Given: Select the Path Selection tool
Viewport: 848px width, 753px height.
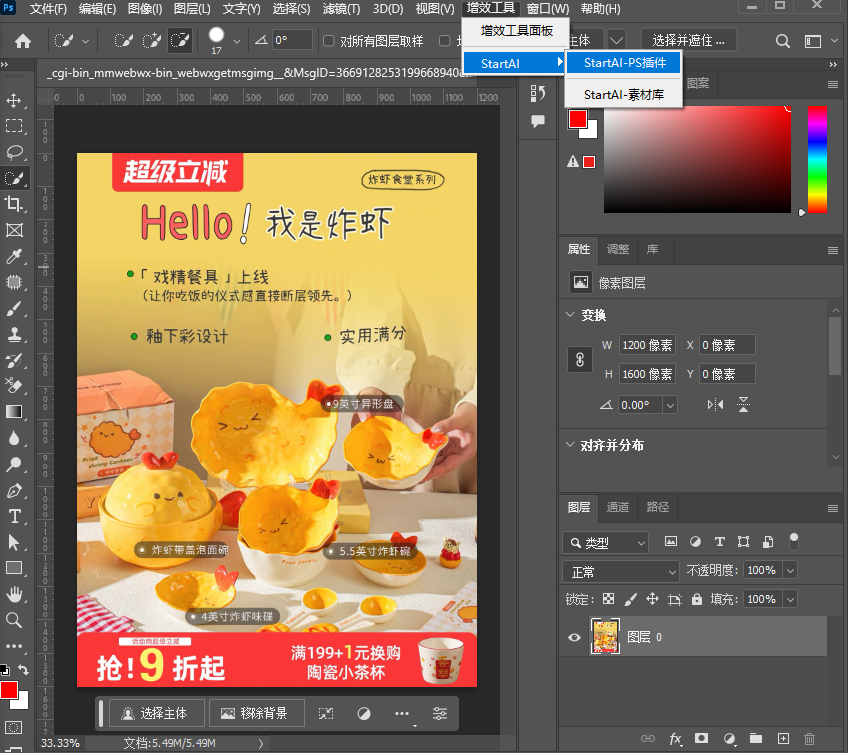Looking at the screenshot, I should [x=14, y=542].
